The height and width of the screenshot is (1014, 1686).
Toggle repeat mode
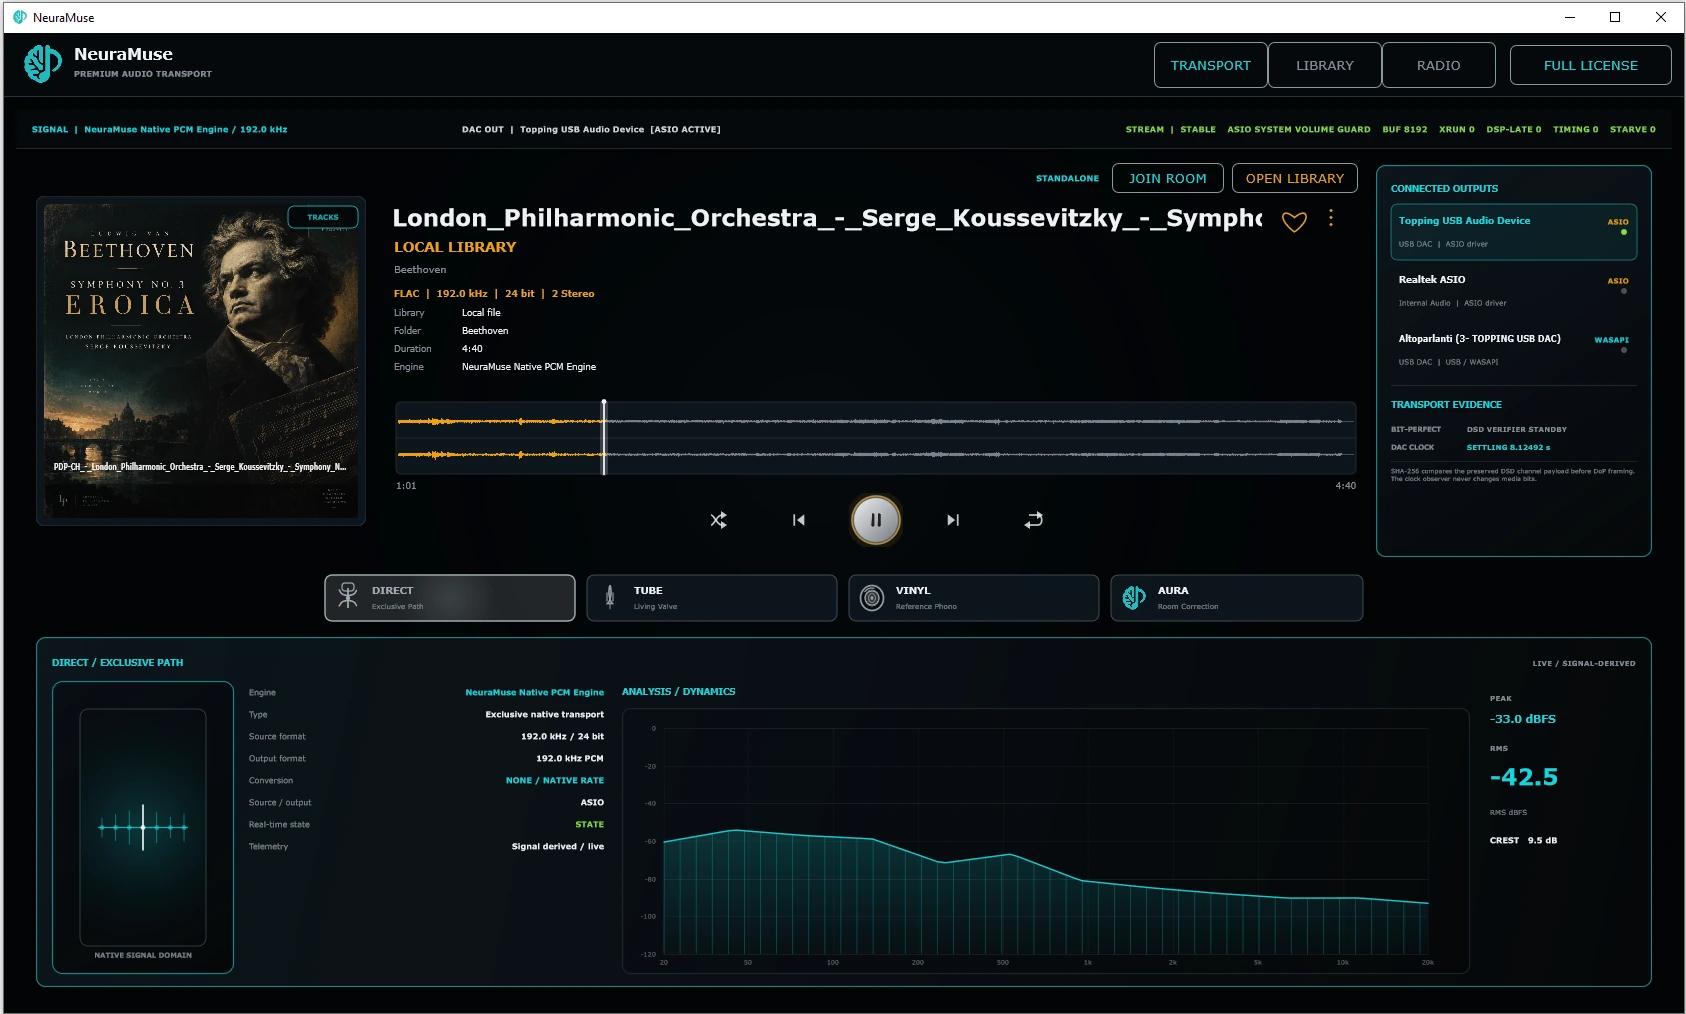(1034, 520)
